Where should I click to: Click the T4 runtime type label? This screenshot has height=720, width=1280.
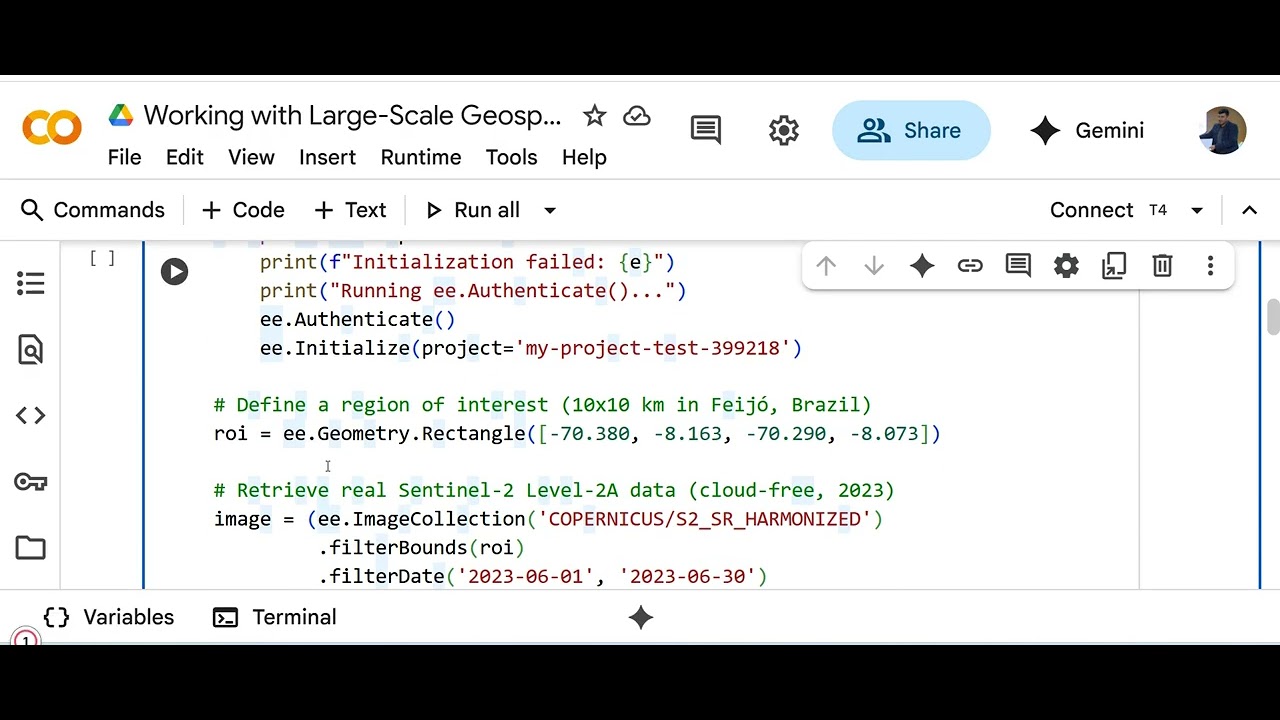(x=1158, y=210)
